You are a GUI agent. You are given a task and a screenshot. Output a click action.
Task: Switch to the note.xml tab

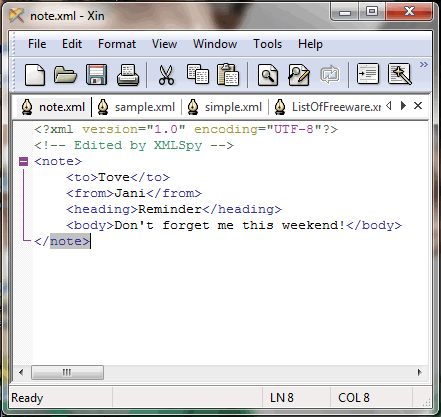(54, 107)
